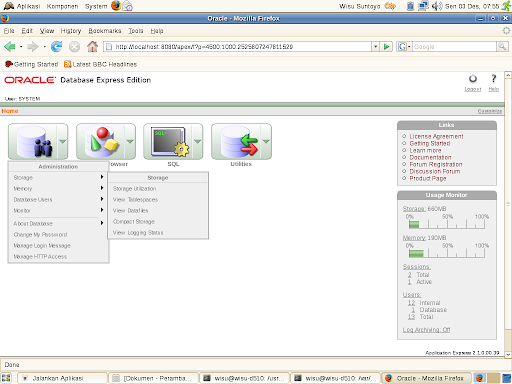Click the Memory usage link
Viewport: 512px width, 384px height.
click(x=414, y=238)
